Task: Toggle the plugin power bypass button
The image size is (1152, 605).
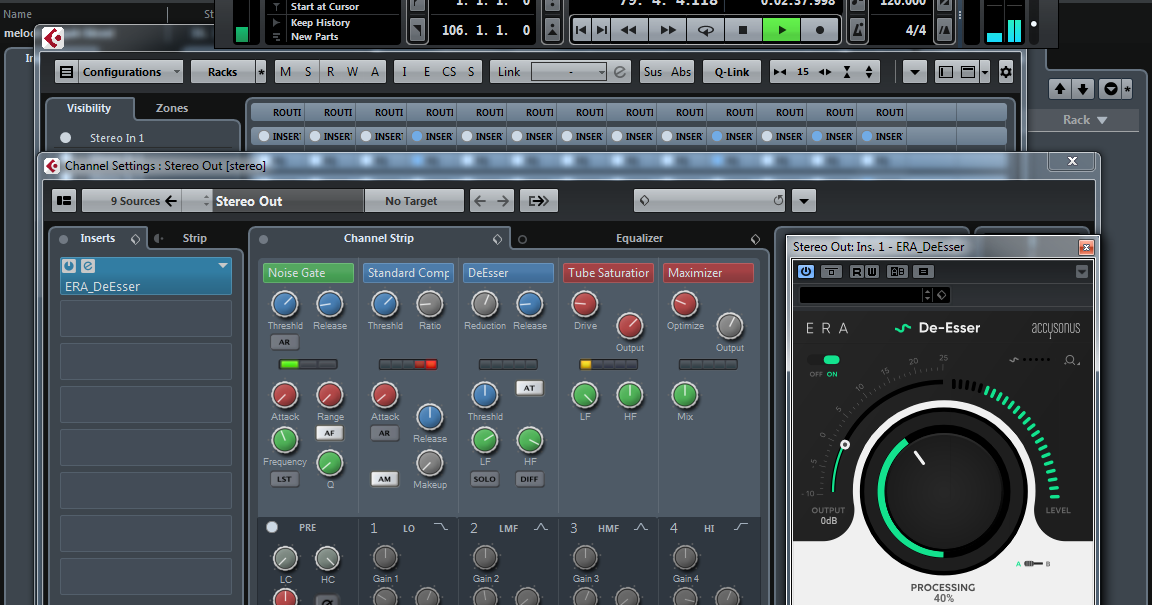Action: pos(805,271)
